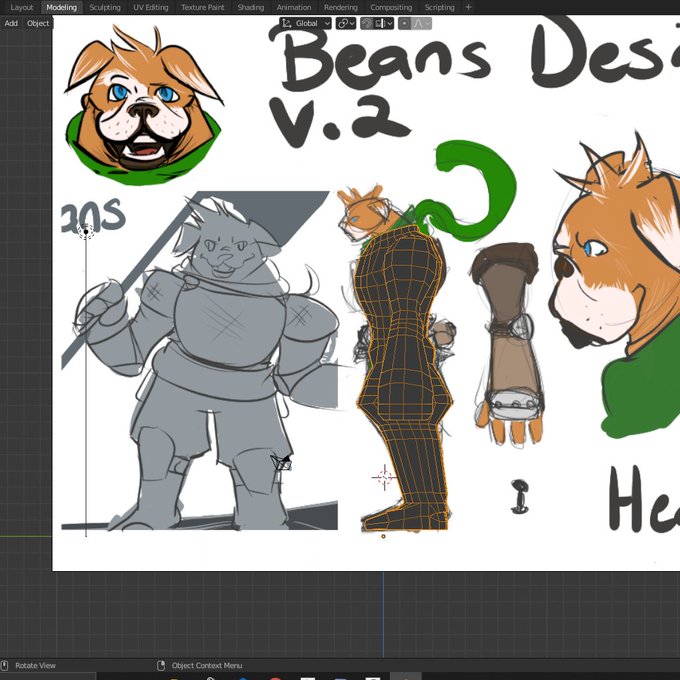Switch to the Layout workspace tab
The width and height of the screenshot is (680, 680).
(x=22, y=7)
